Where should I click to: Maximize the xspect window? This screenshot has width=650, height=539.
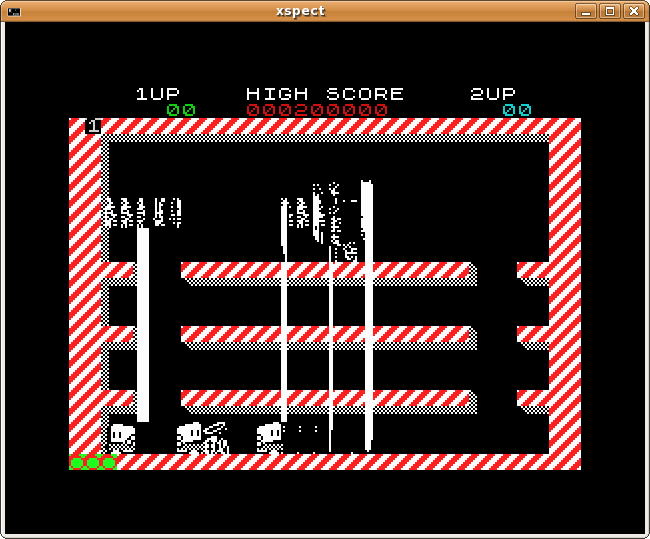pyautogui.click(x=609, y=11)
